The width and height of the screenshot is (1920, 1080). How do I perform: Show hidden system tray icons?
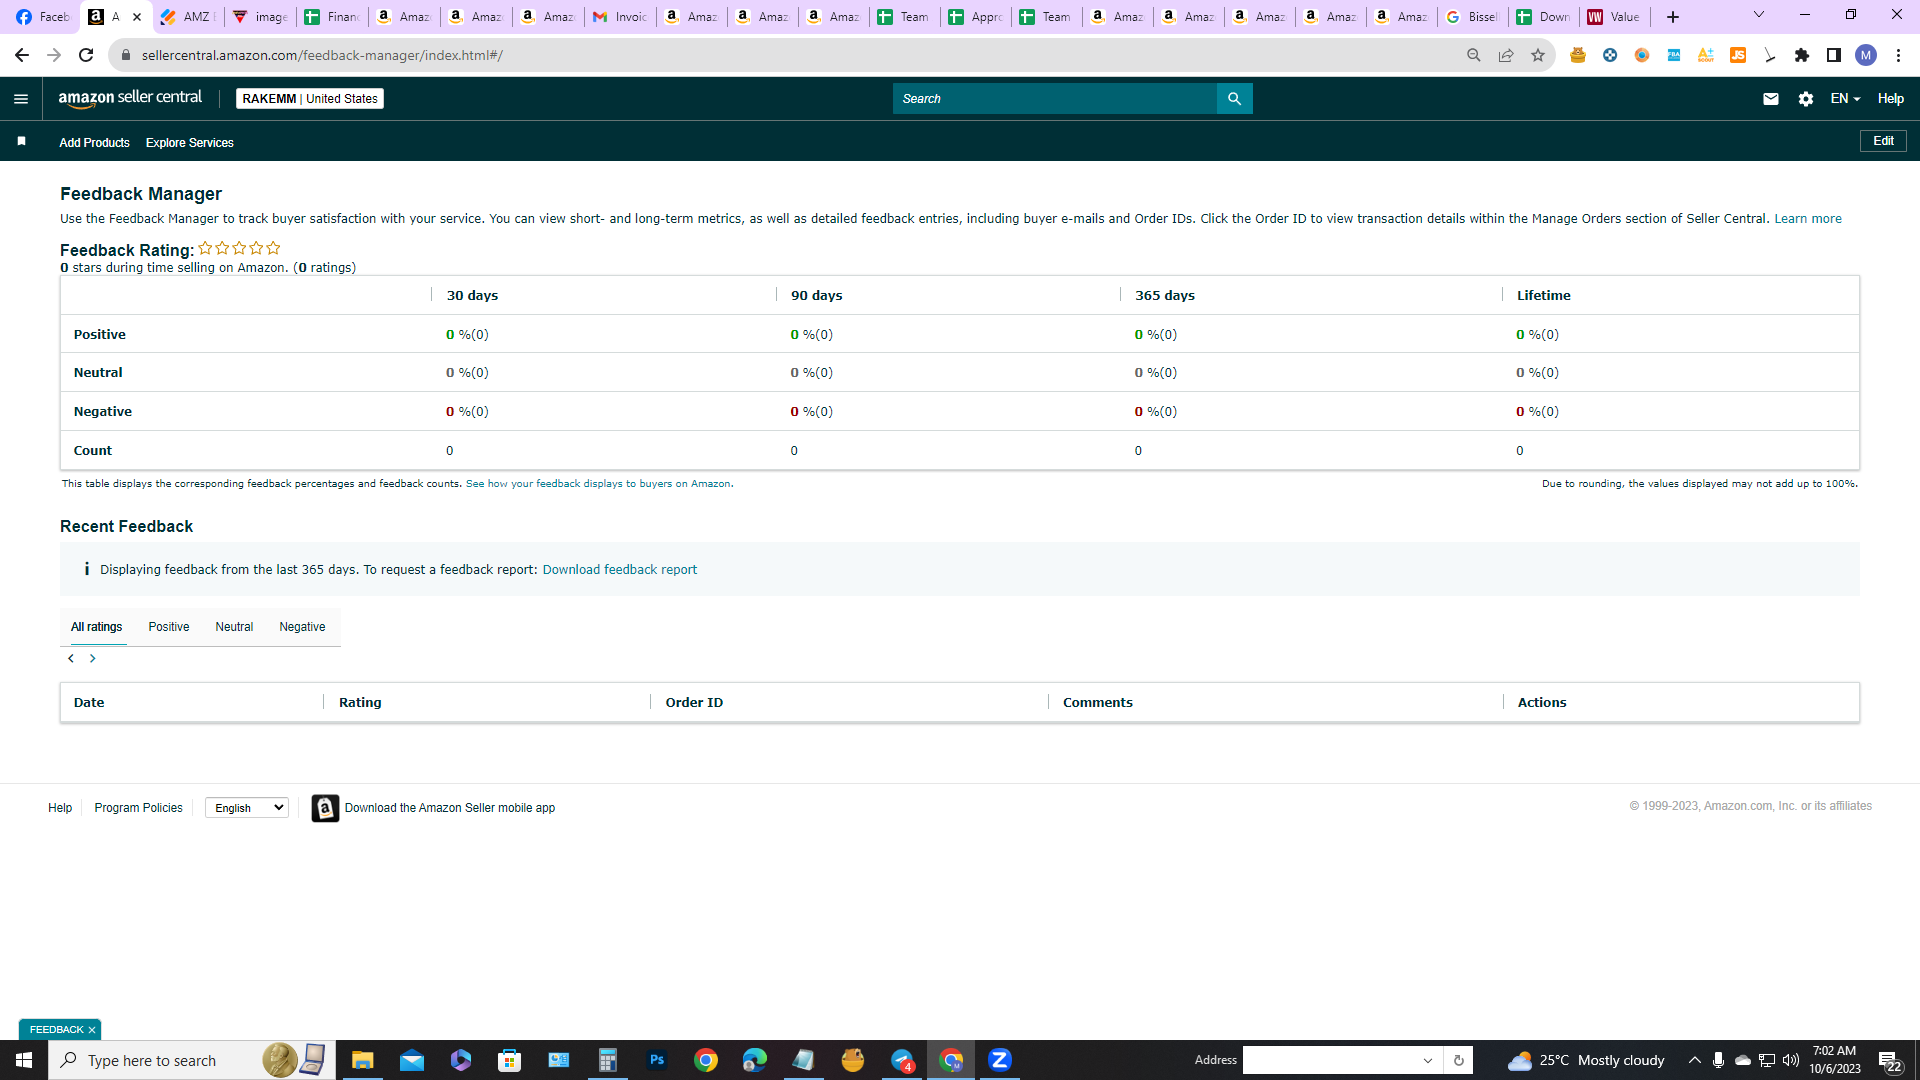pyautogui.click(x=1695, y=1060)
